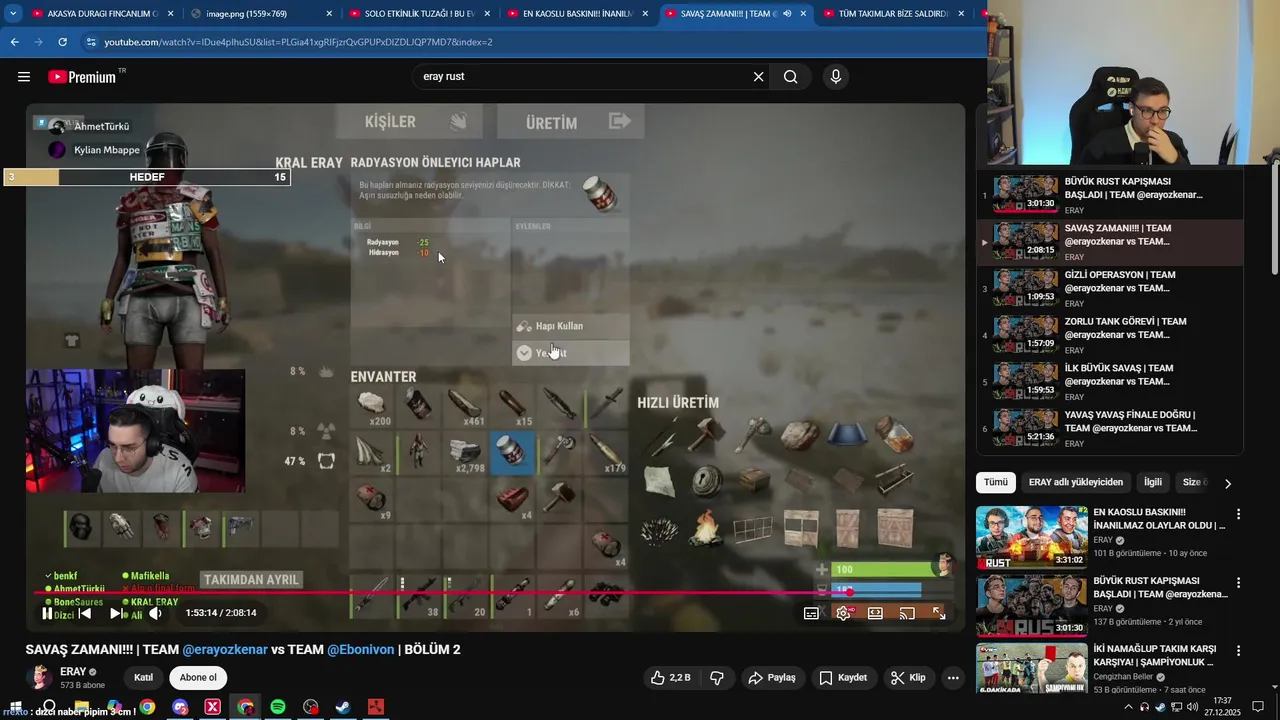This screenshot has height=720, width=1280.
Task: Reload the page
Action: tap(62, 42)
